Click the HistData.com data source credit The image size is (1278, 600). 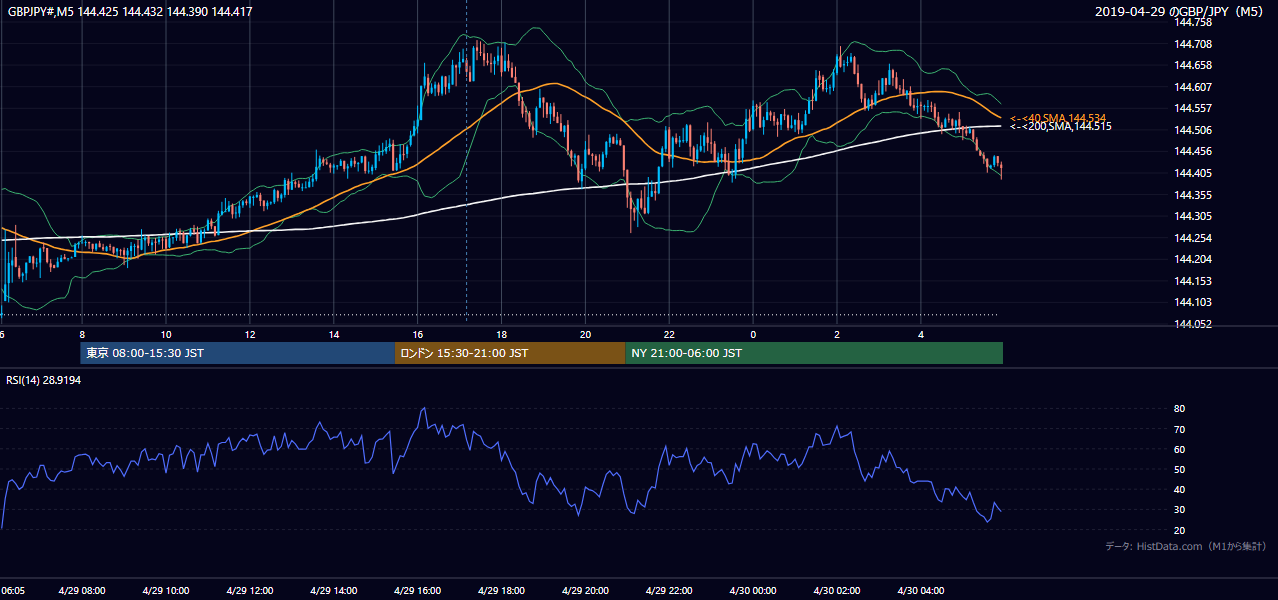point(1186,546)
